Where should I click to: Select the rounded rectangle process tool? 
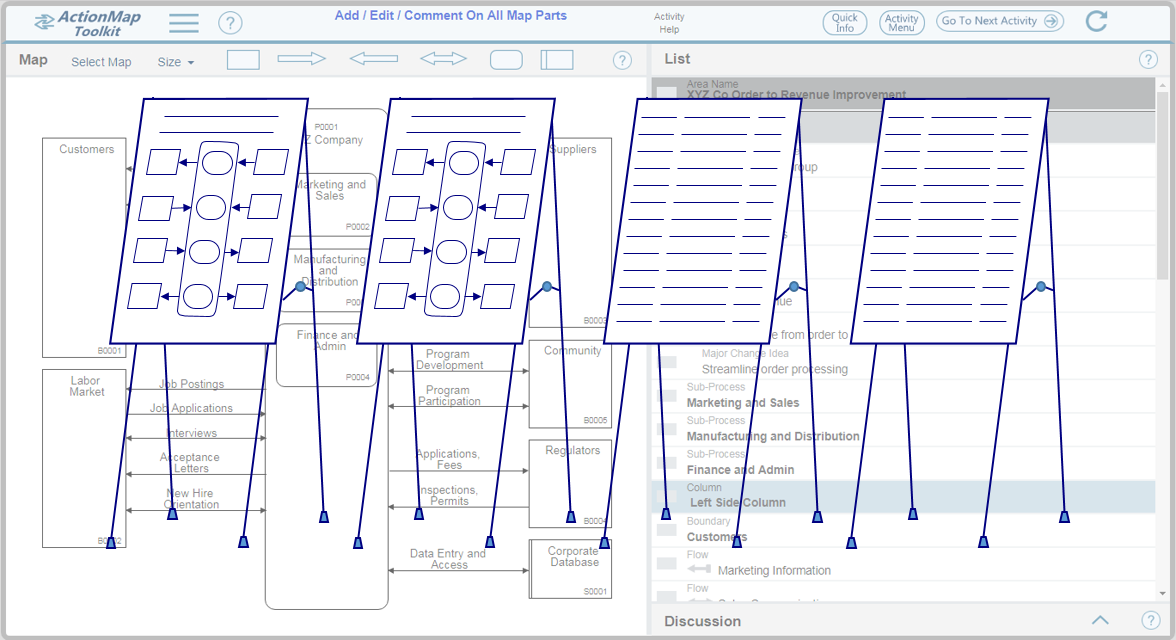(506, 60)
